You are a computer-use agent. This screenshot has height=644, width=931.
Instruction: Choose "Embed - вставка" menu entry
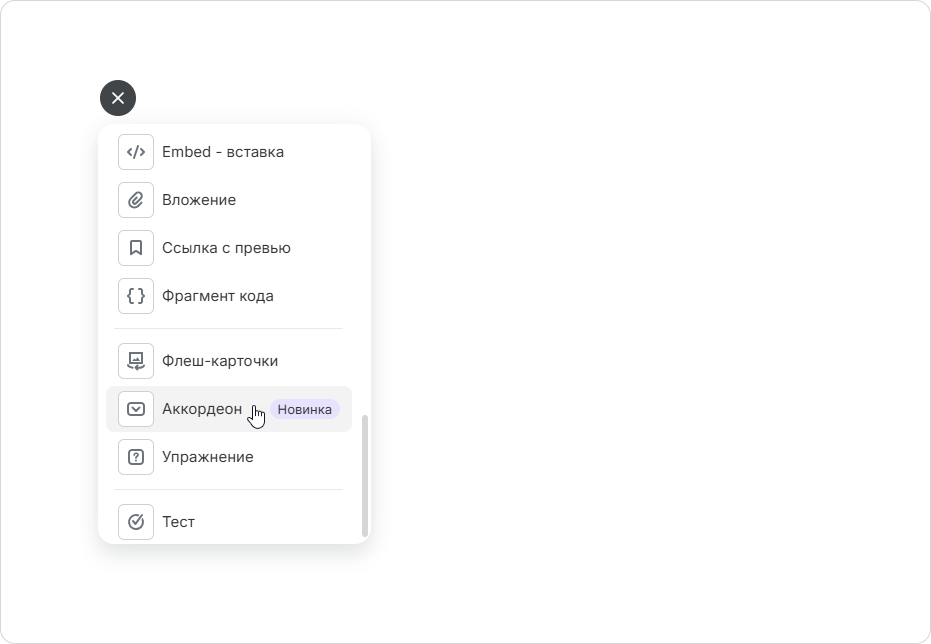[229, 152]
